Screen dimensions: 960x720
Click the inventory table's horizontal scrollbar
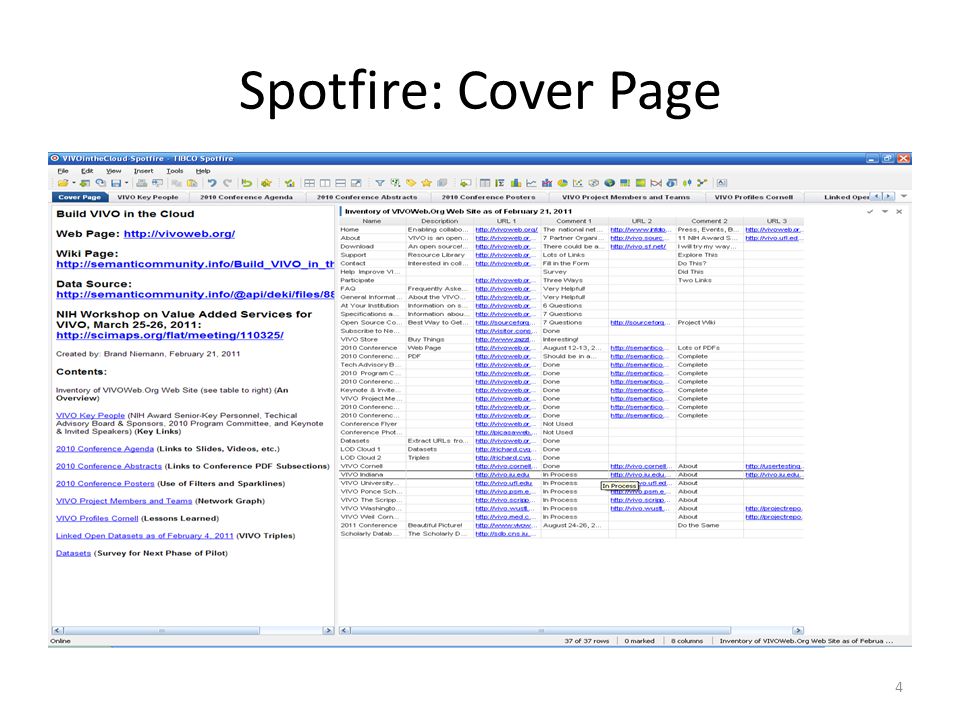click(x=541, y=630)
